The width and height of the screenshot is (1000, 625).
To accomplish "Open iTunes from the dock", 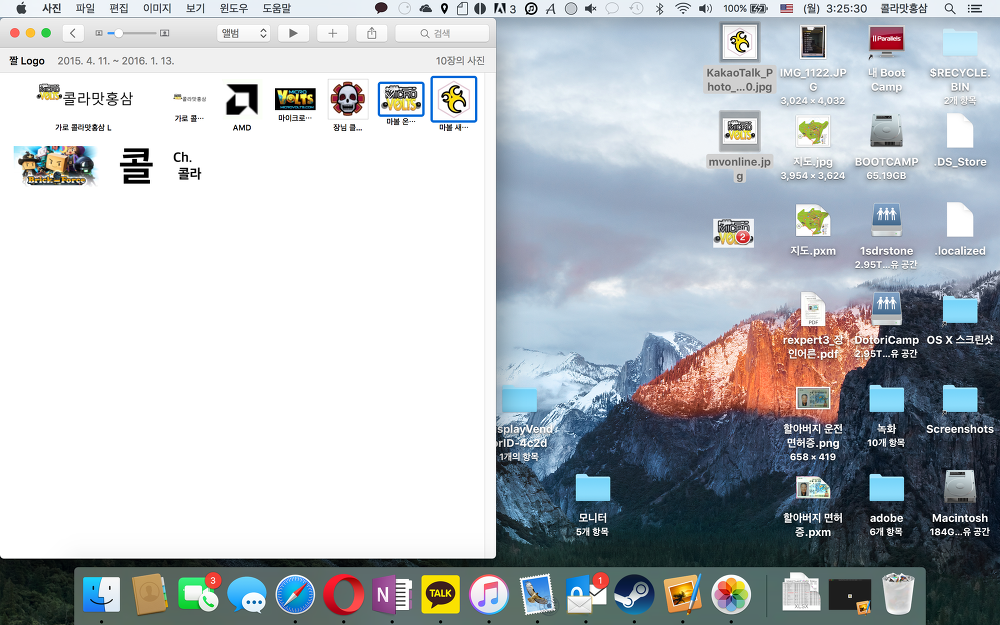I will pos(489,594).
